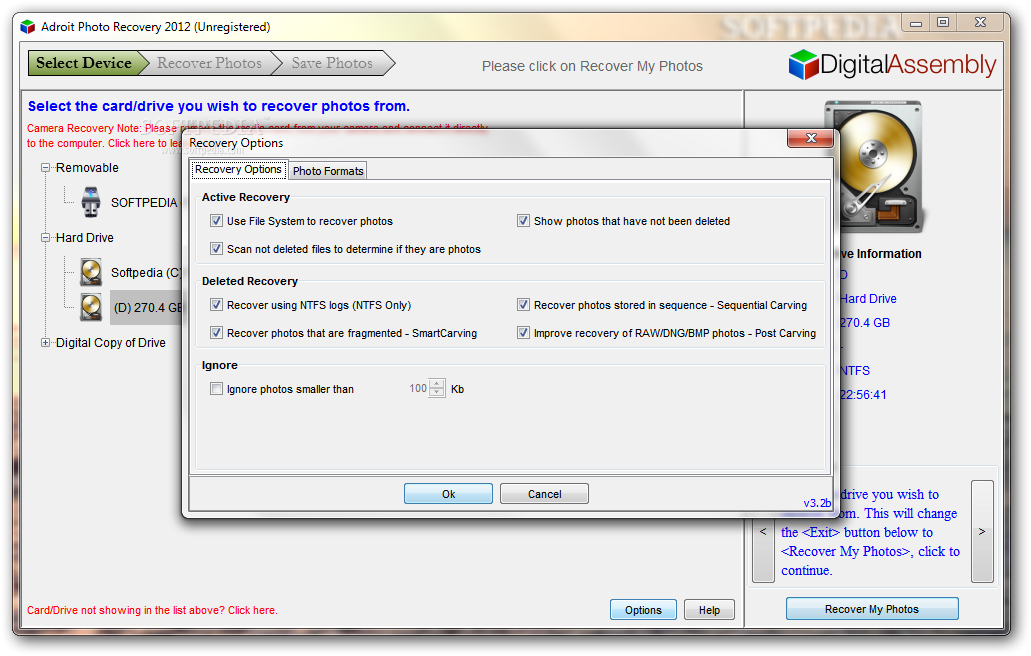Click Card/Drive not showing link
Screen dimensions: 1031x656
(x=152, y=610)
